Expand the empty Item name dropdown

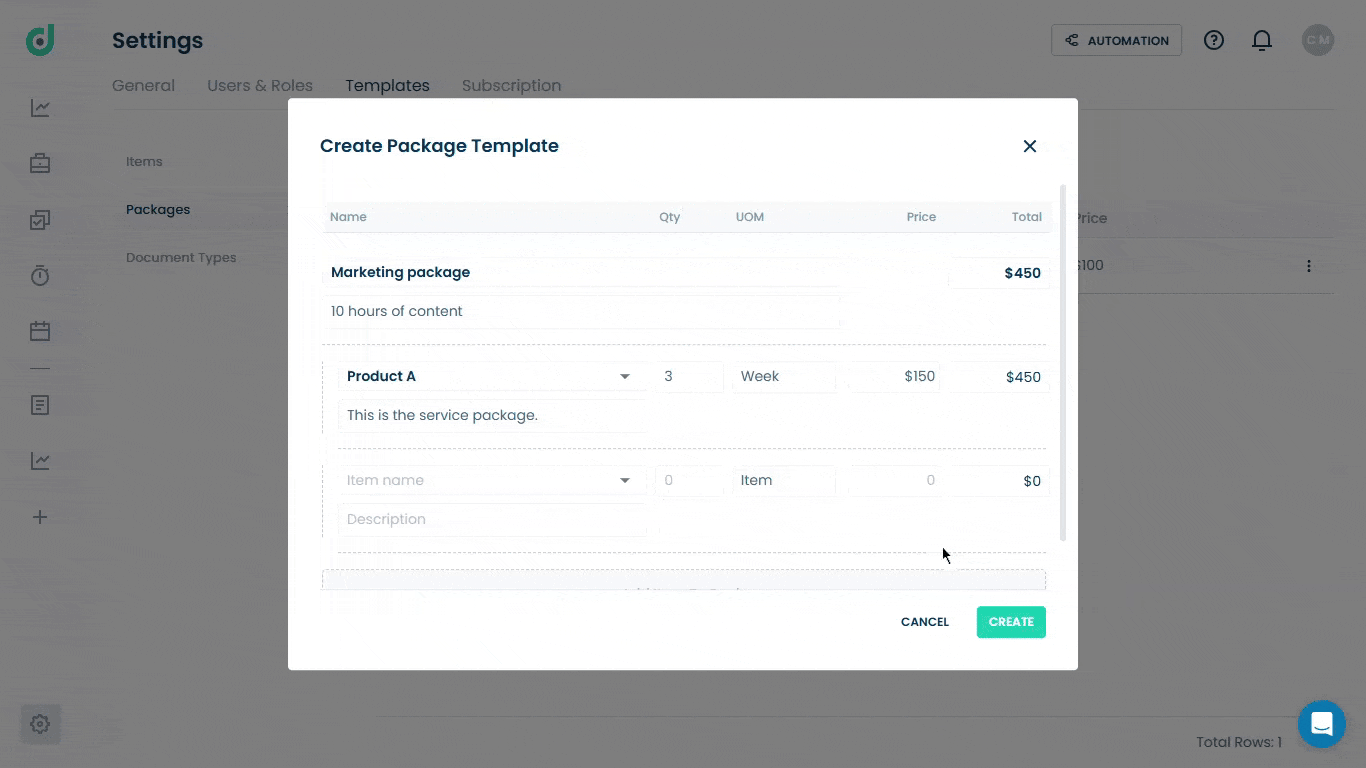[625, 481]
